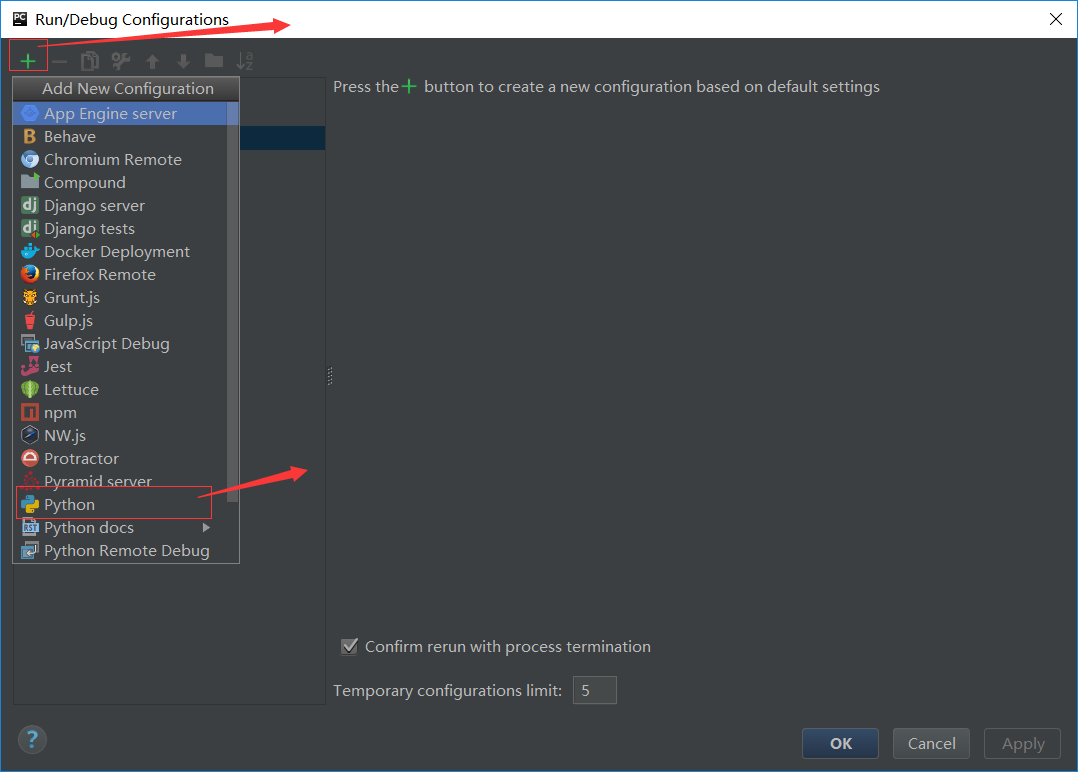This screenshot has height=772, width=1078.
Task: Click the Temporary configurations limit field
Action: coord(595,690)
